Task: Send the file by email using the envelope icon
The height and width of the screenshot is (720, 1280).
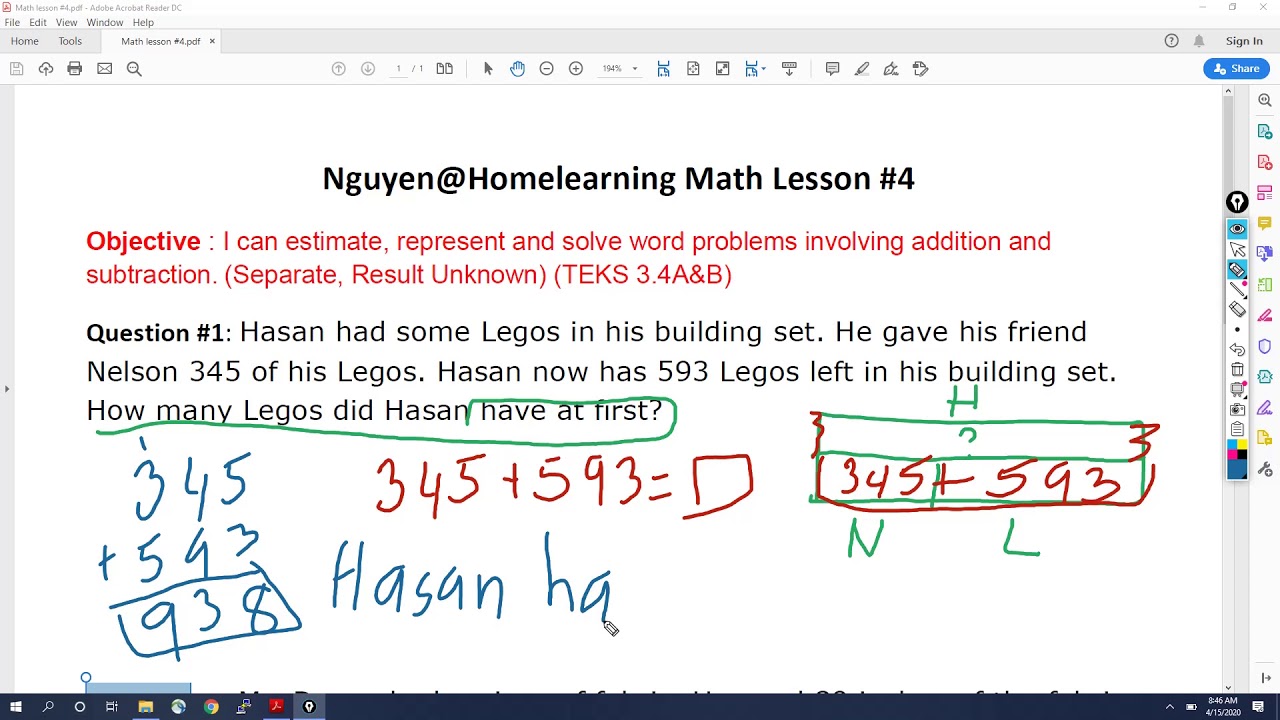Action: pyautogui.click(x=104, y=69)
